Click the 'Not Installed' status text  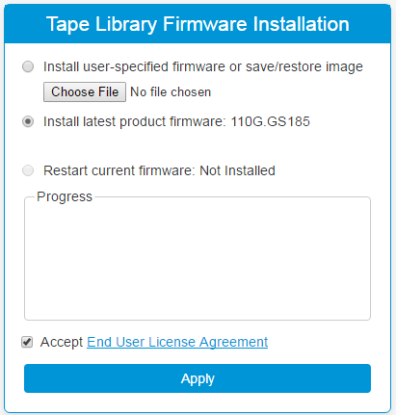click(237, 171)
